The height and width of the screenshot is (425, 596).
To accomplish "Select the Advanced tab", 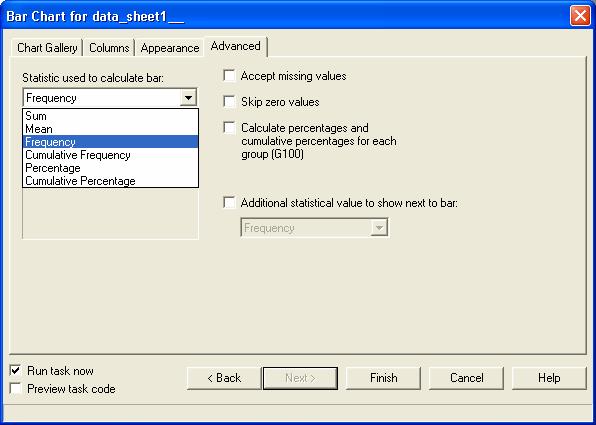I will click(235, 46).
